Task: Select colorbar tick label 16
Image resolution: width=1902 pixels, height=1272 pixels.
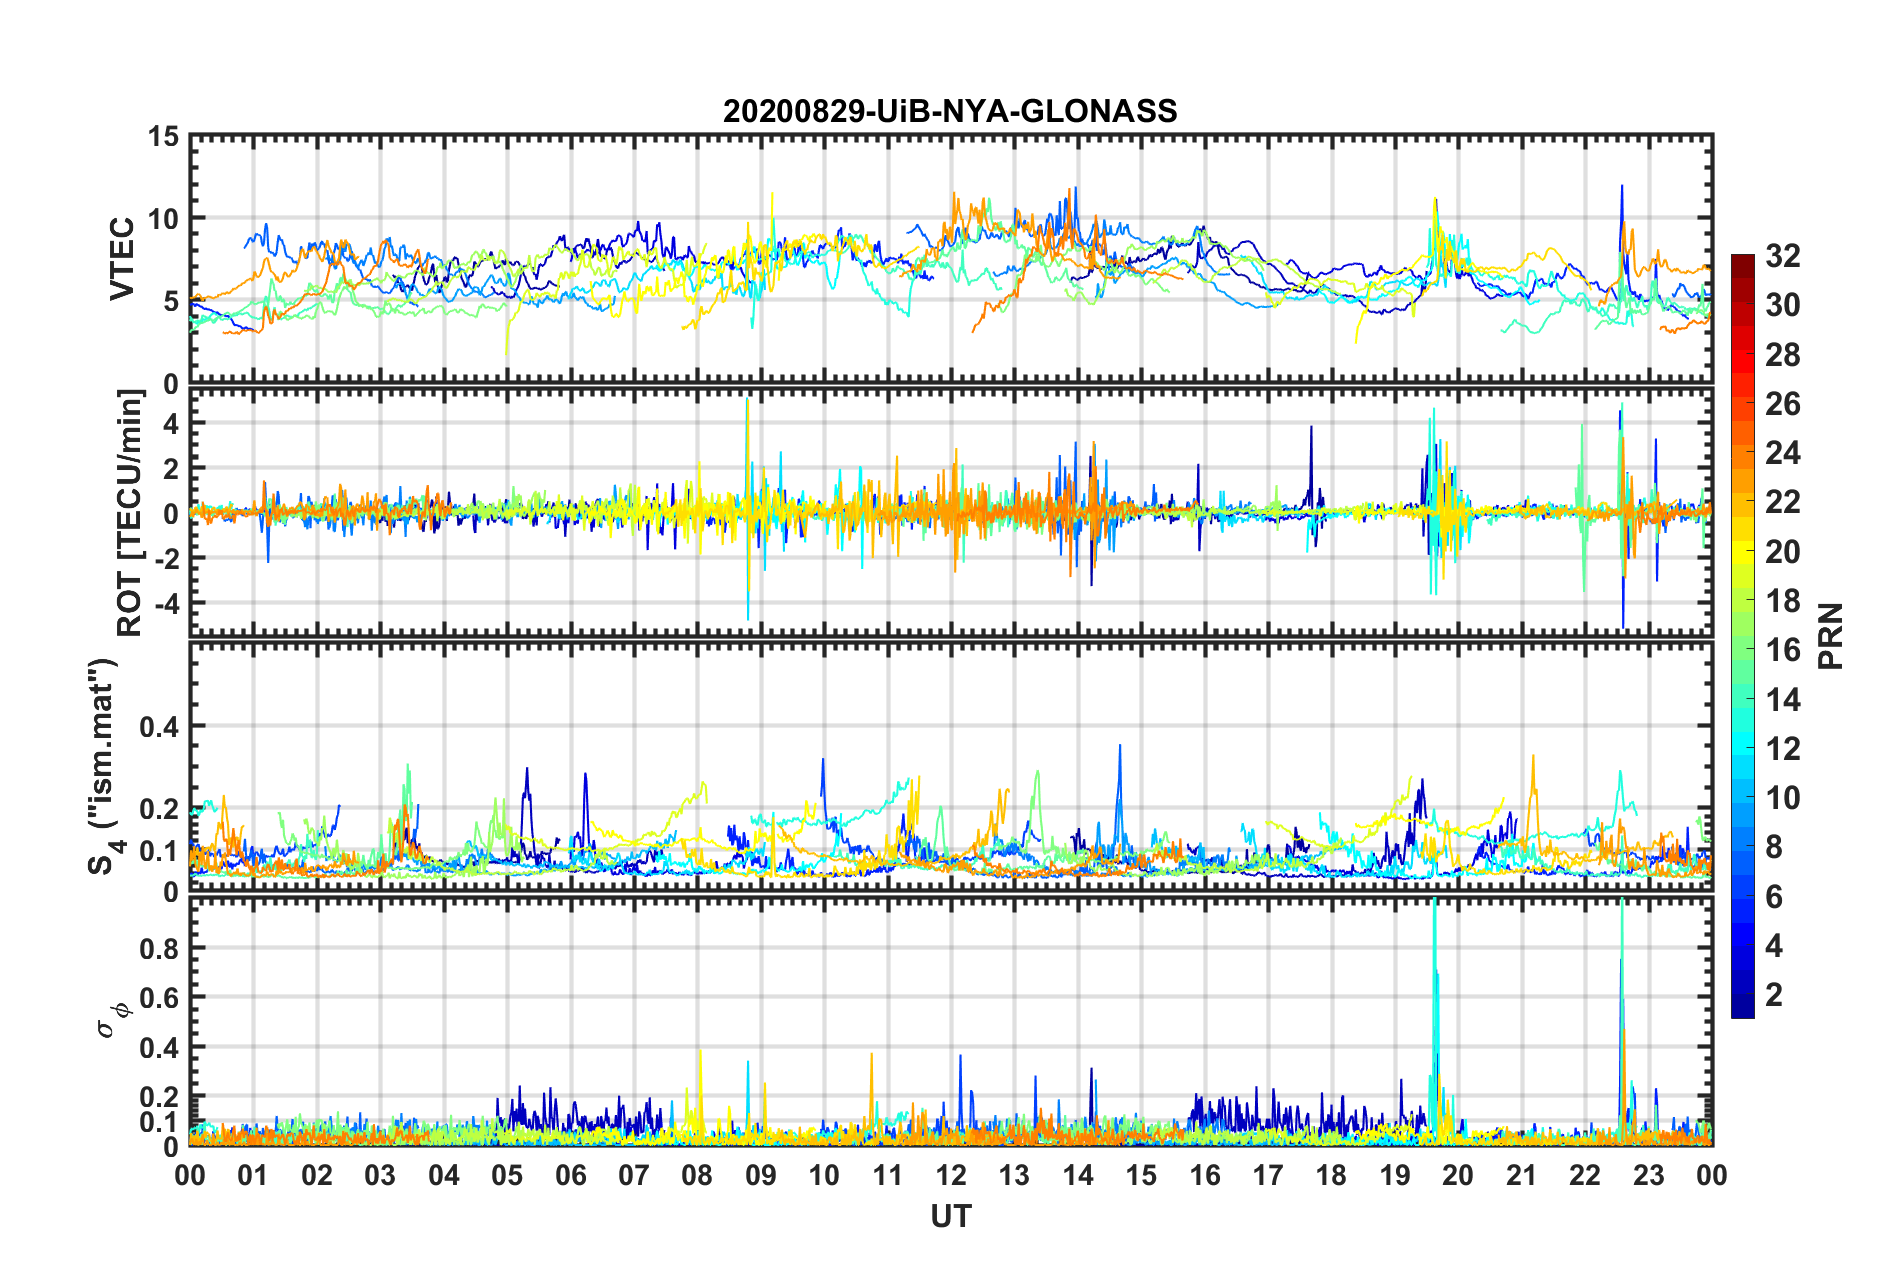Action: [x=1782, y=650]
